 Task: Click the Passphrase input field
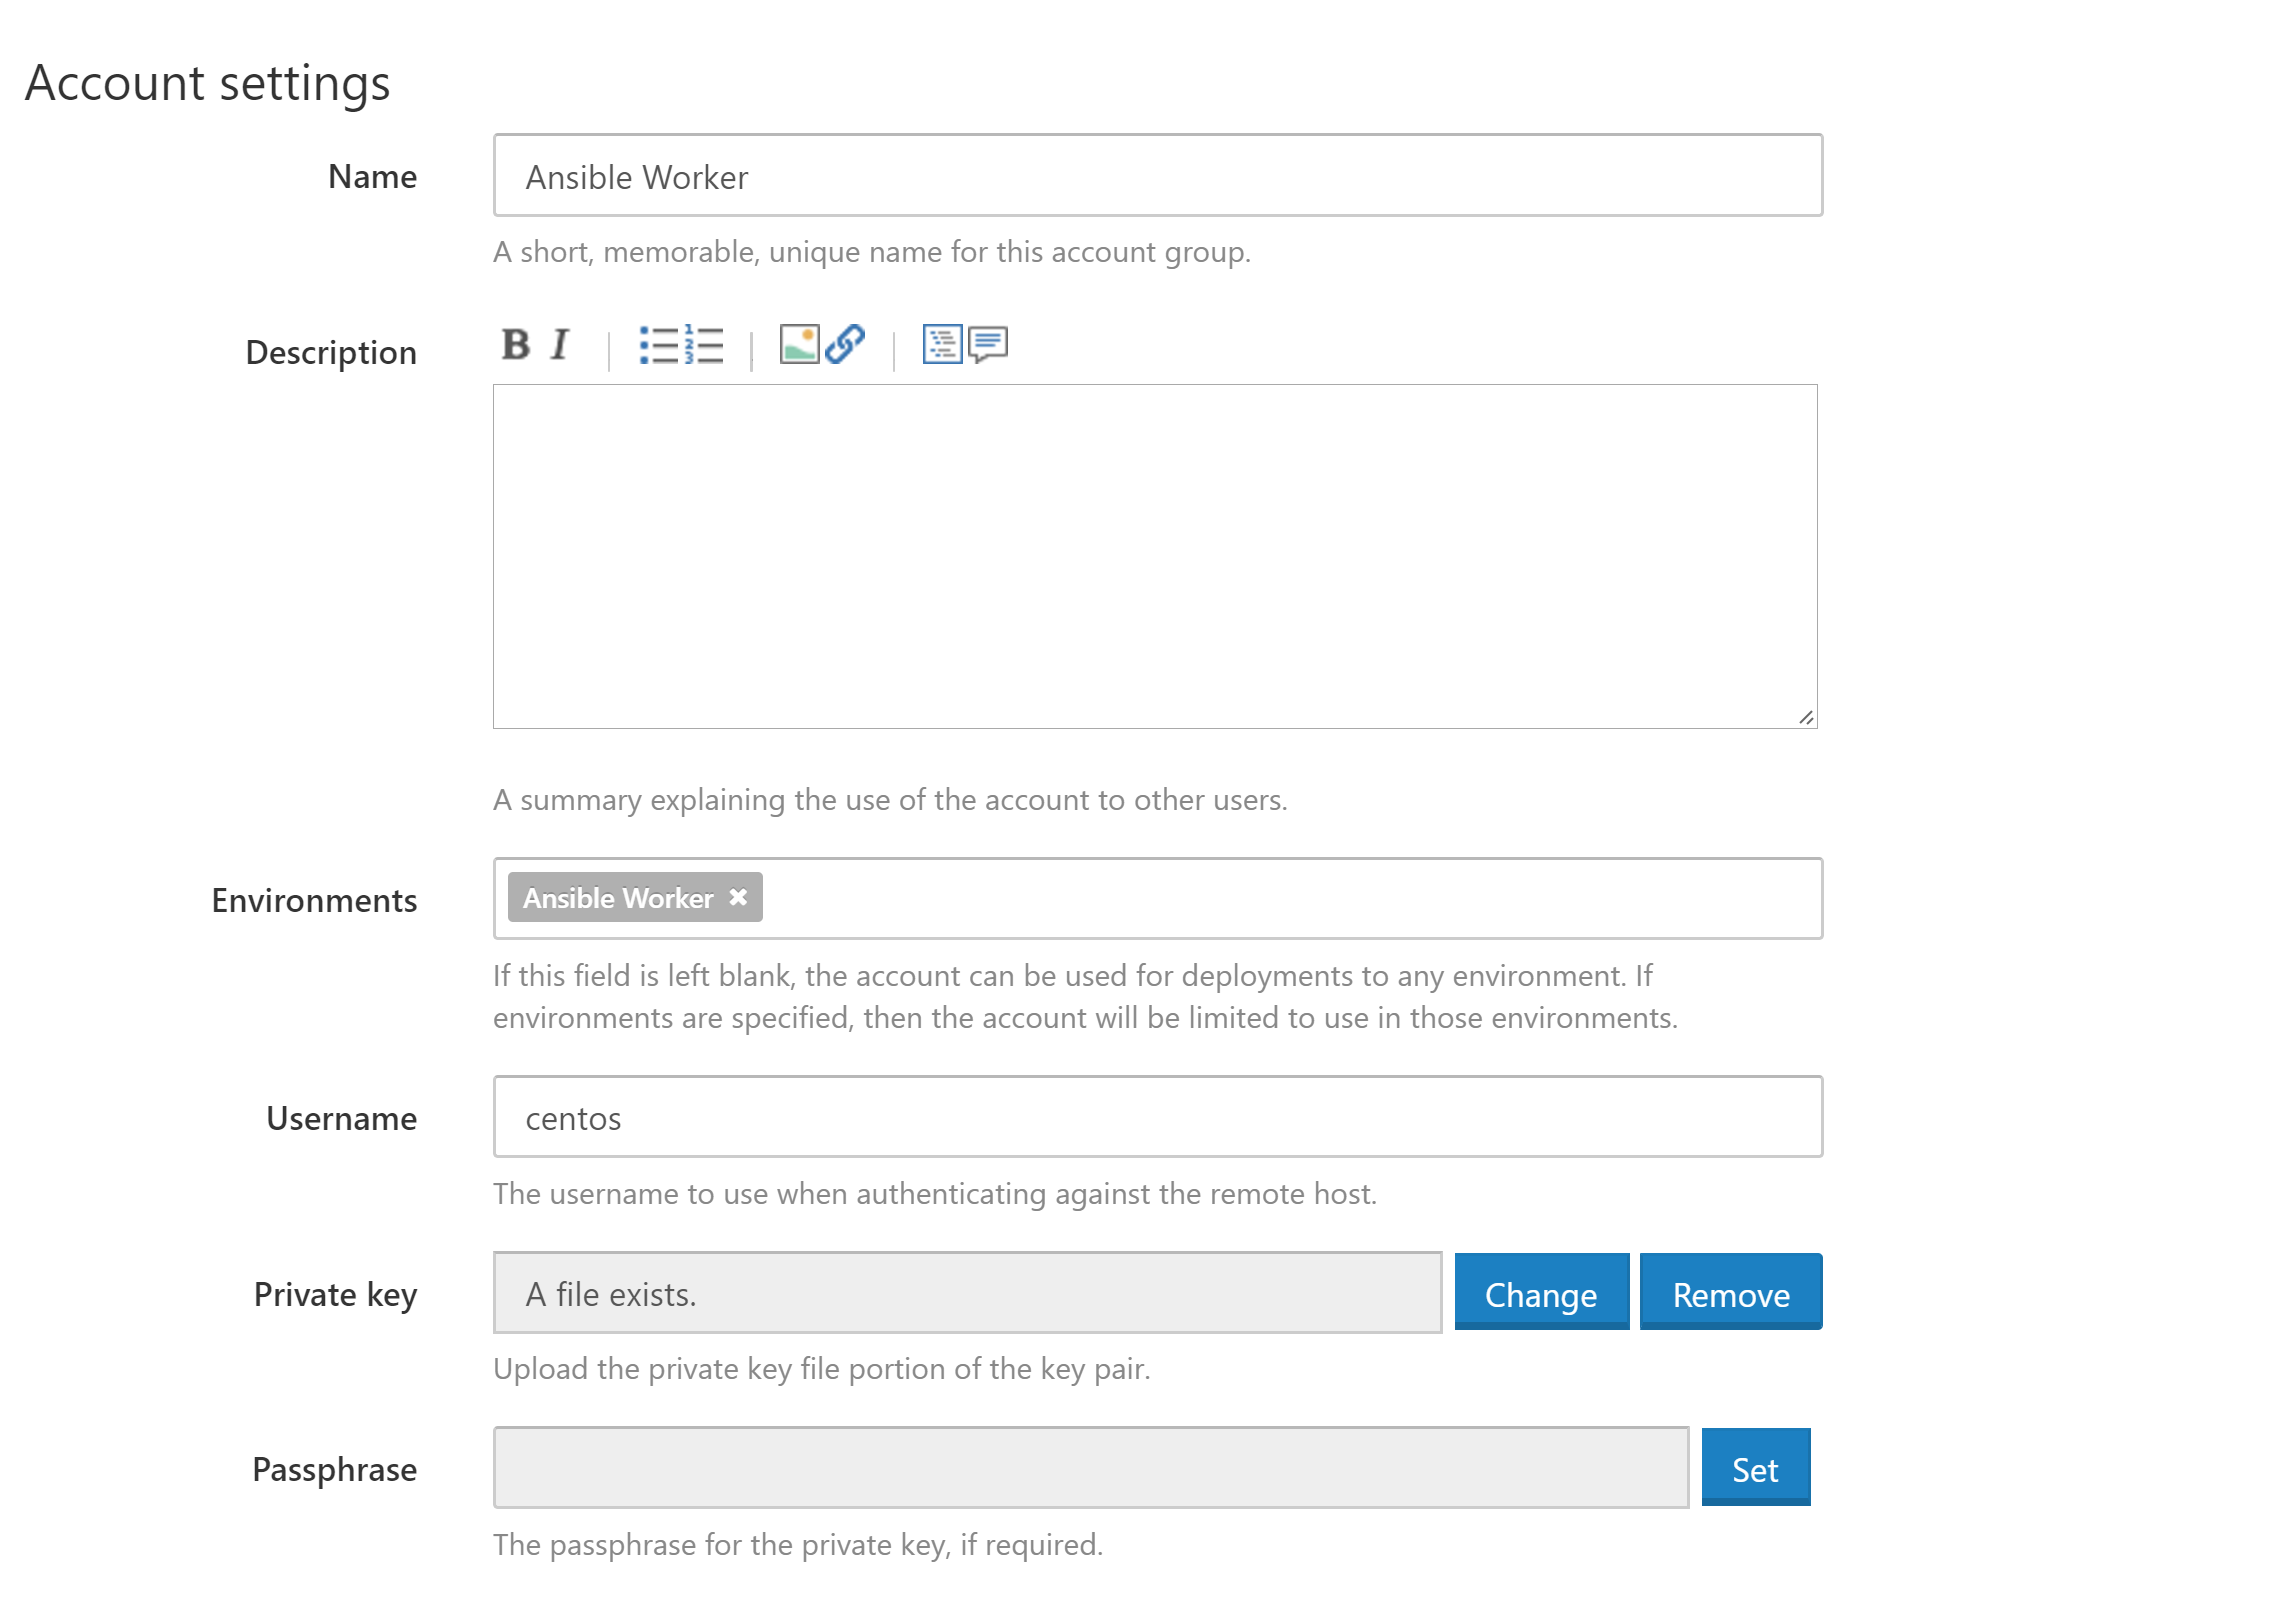[1090, 1467]
